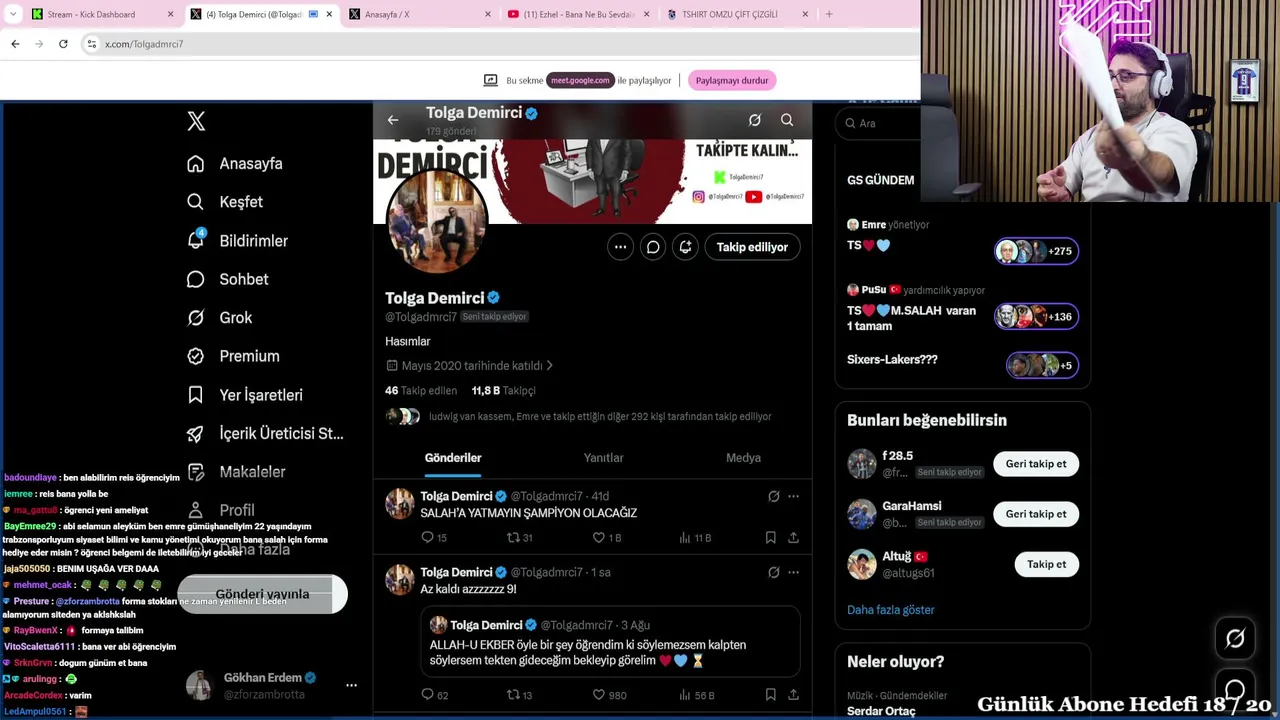1280x720 pixels.
Task: Click the notification bell-plus icon on the profile
Action: pos(685,247)
